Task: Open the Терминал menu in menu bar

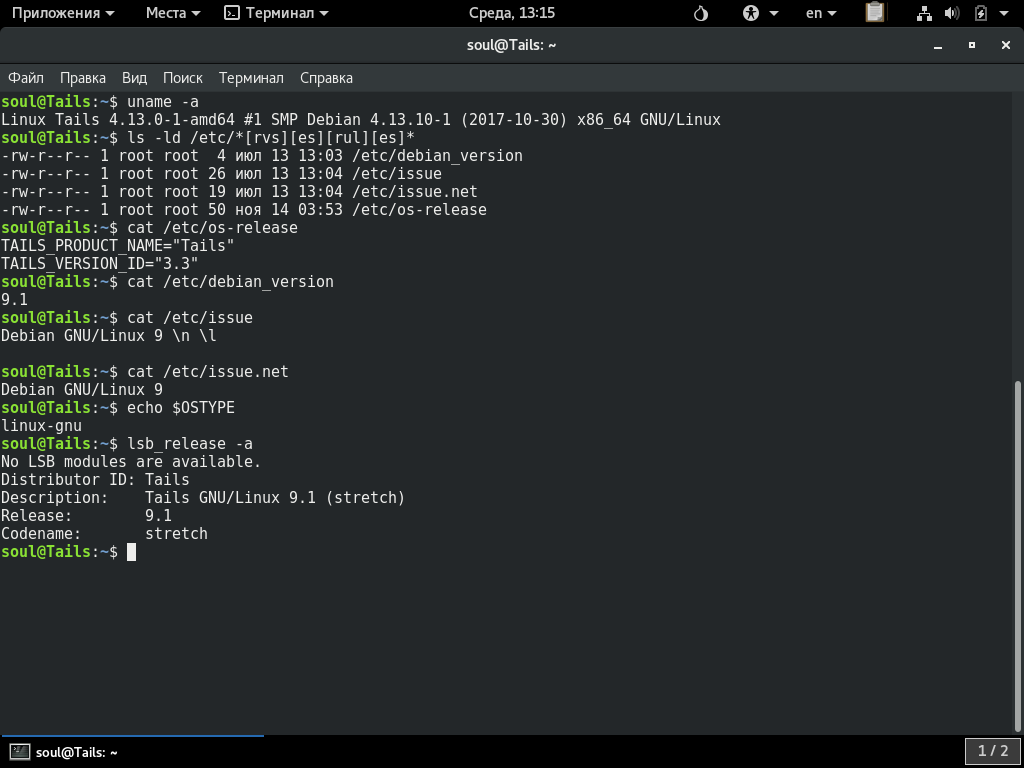Action: [251, 78]
